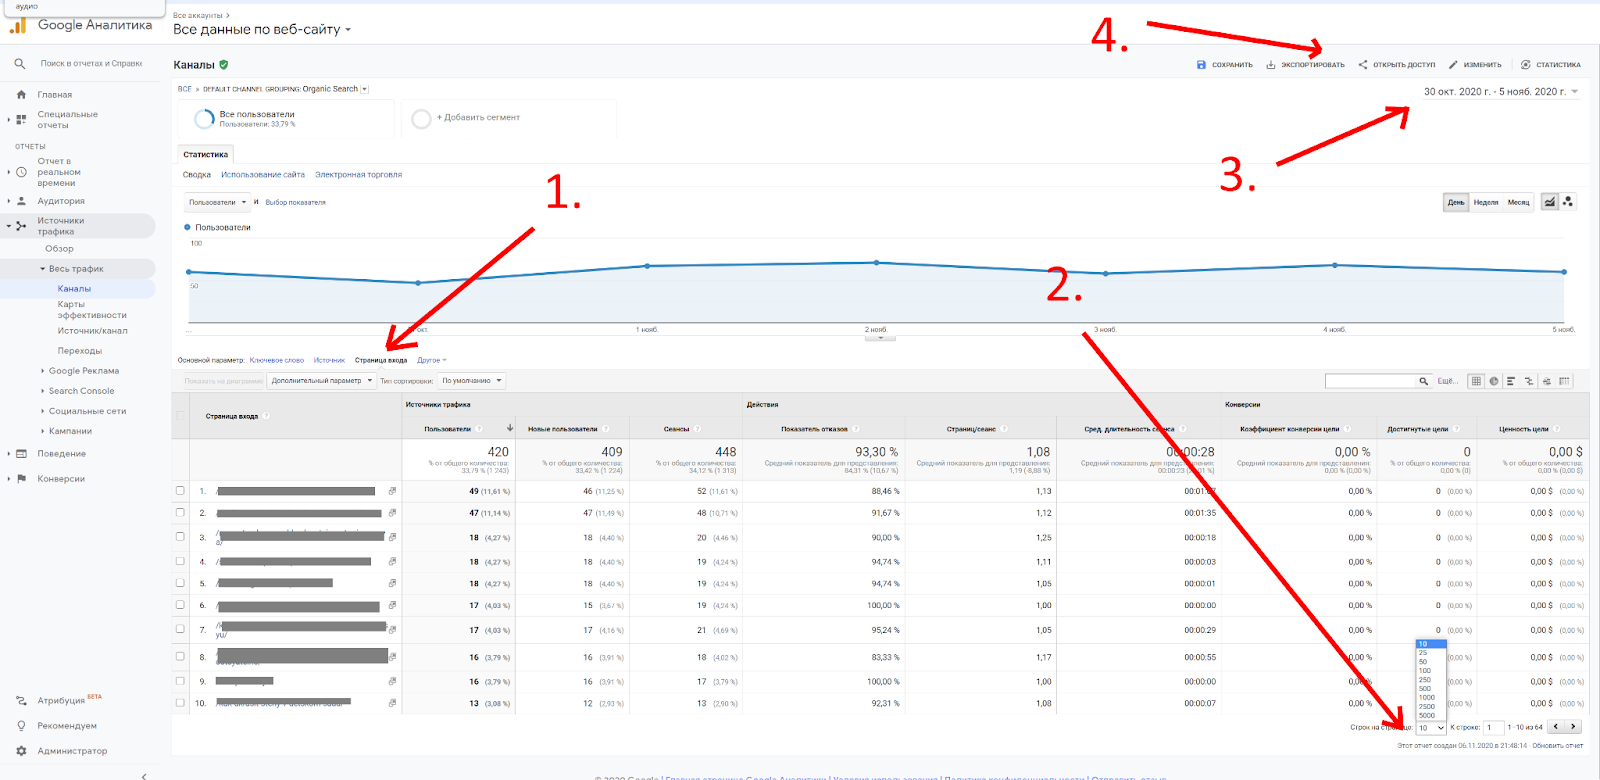Tick the checkbox for row 7

(x=180, y=629)
